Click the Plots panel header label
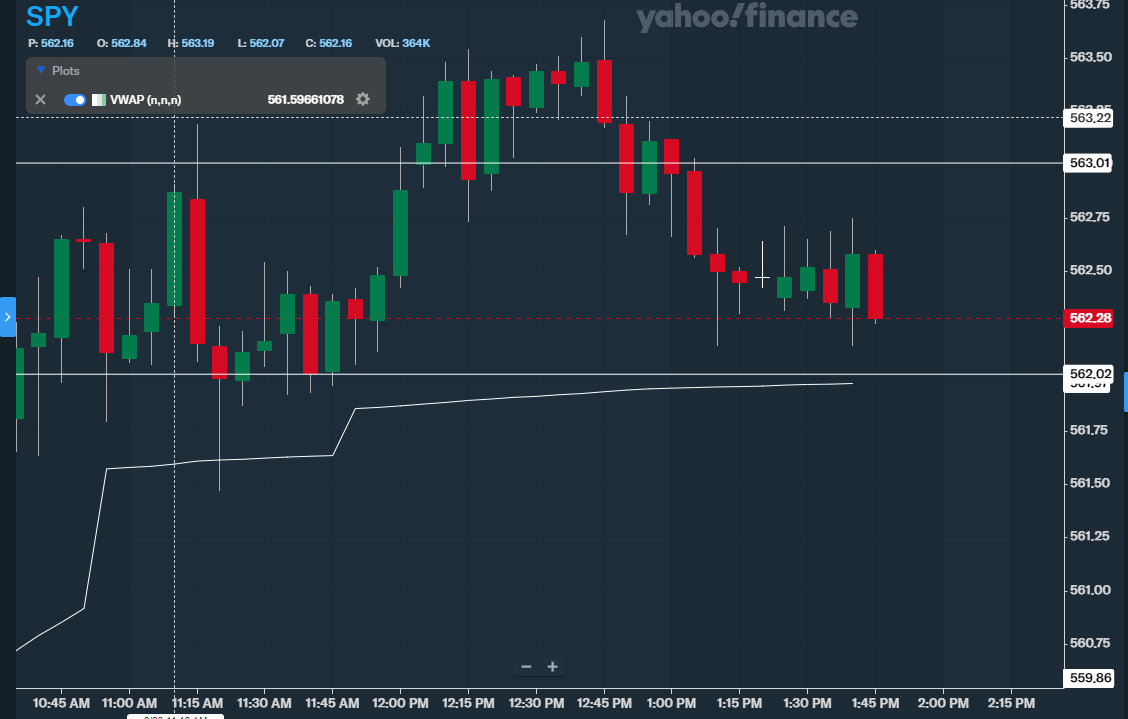Image resolution: width=1128 pixels, height=719 pixels. pyautogui.click(x=65, y=71)
